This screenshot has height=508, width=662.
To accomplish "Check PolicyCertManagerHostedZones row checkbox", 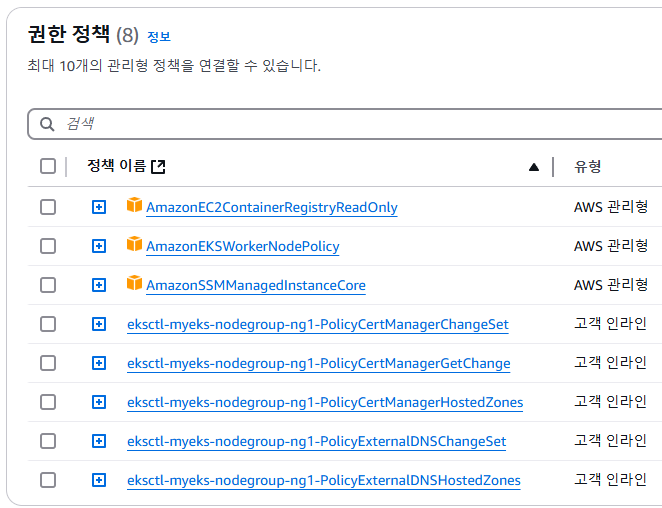I will click(x=48, y=402).
